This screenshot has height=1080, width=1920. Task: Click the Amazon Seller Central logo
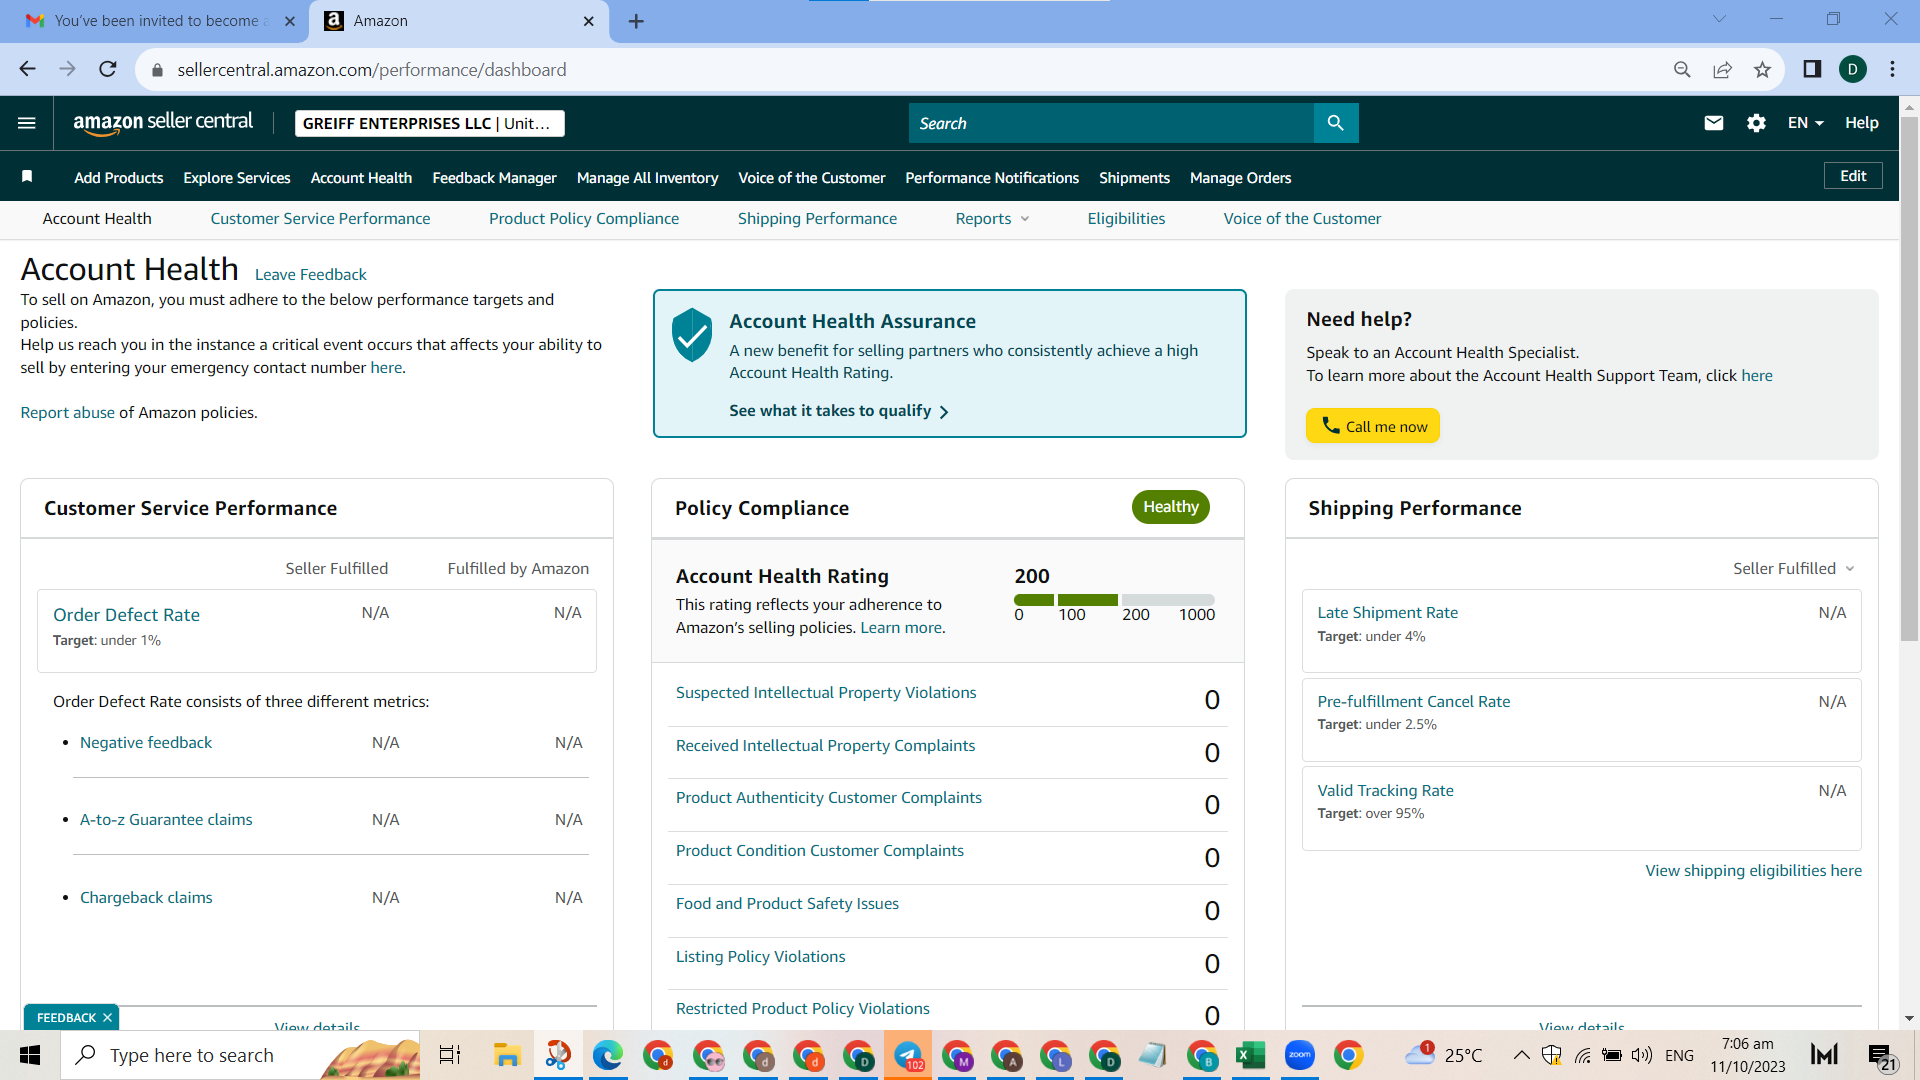pyautogui.click(x=163, y=122)
